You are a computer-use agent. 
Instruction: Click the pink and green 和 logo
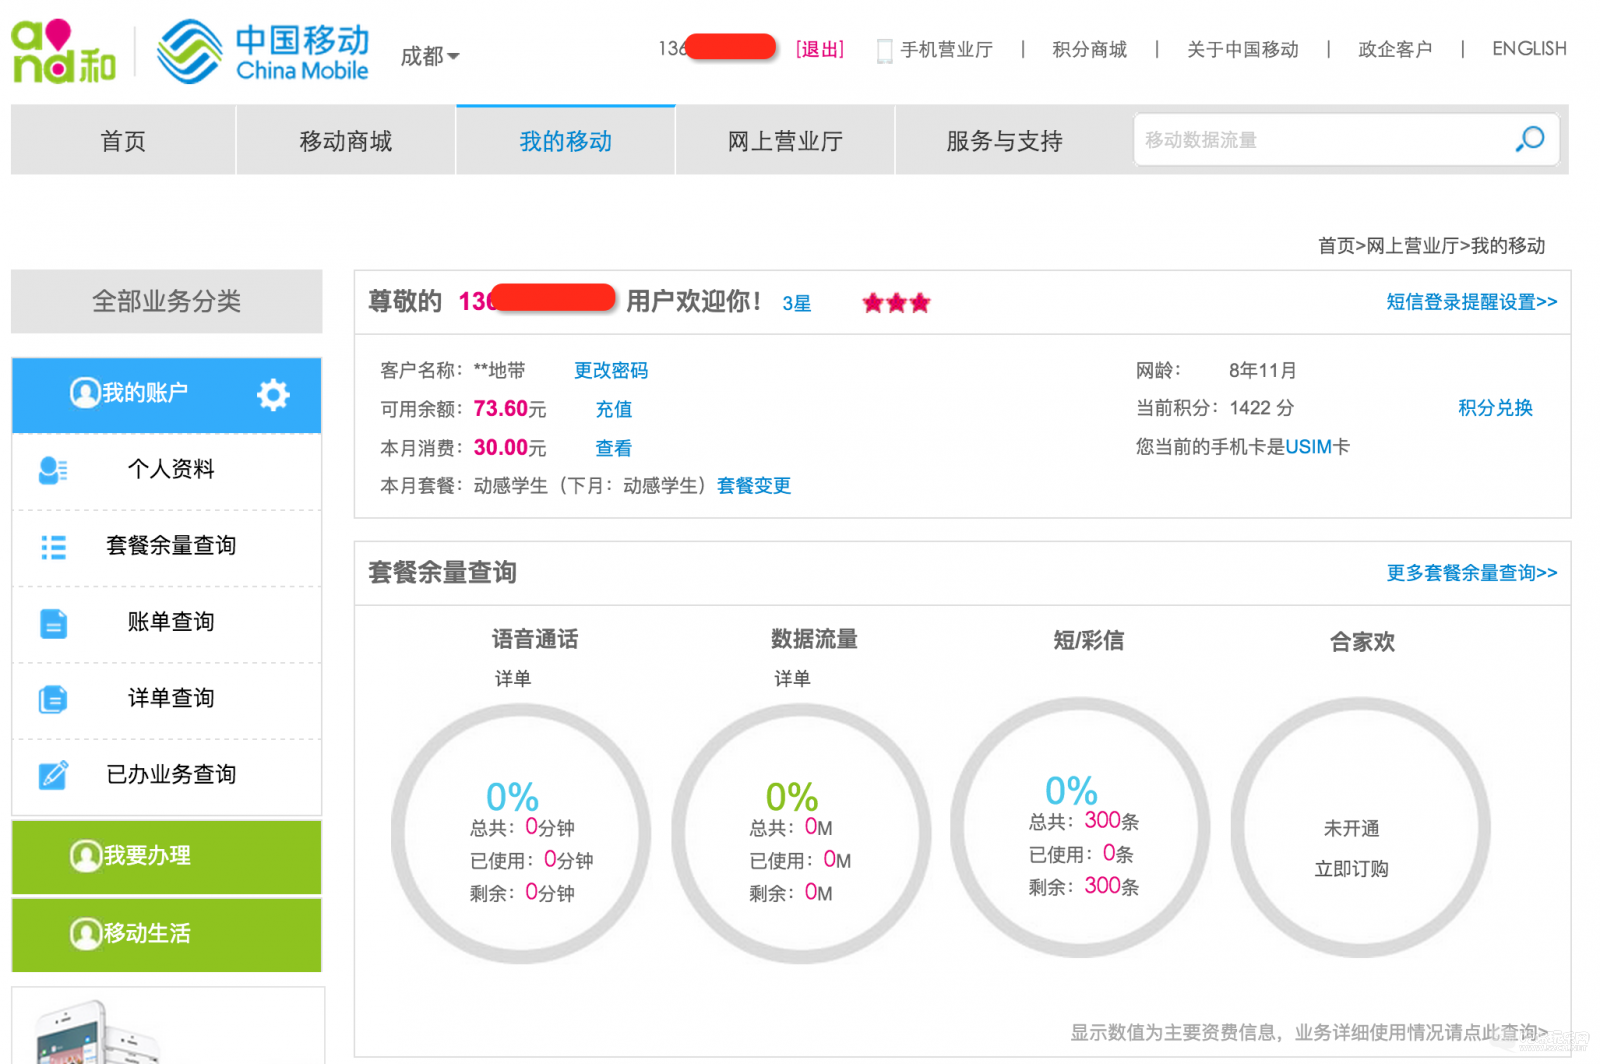[63, 51]
